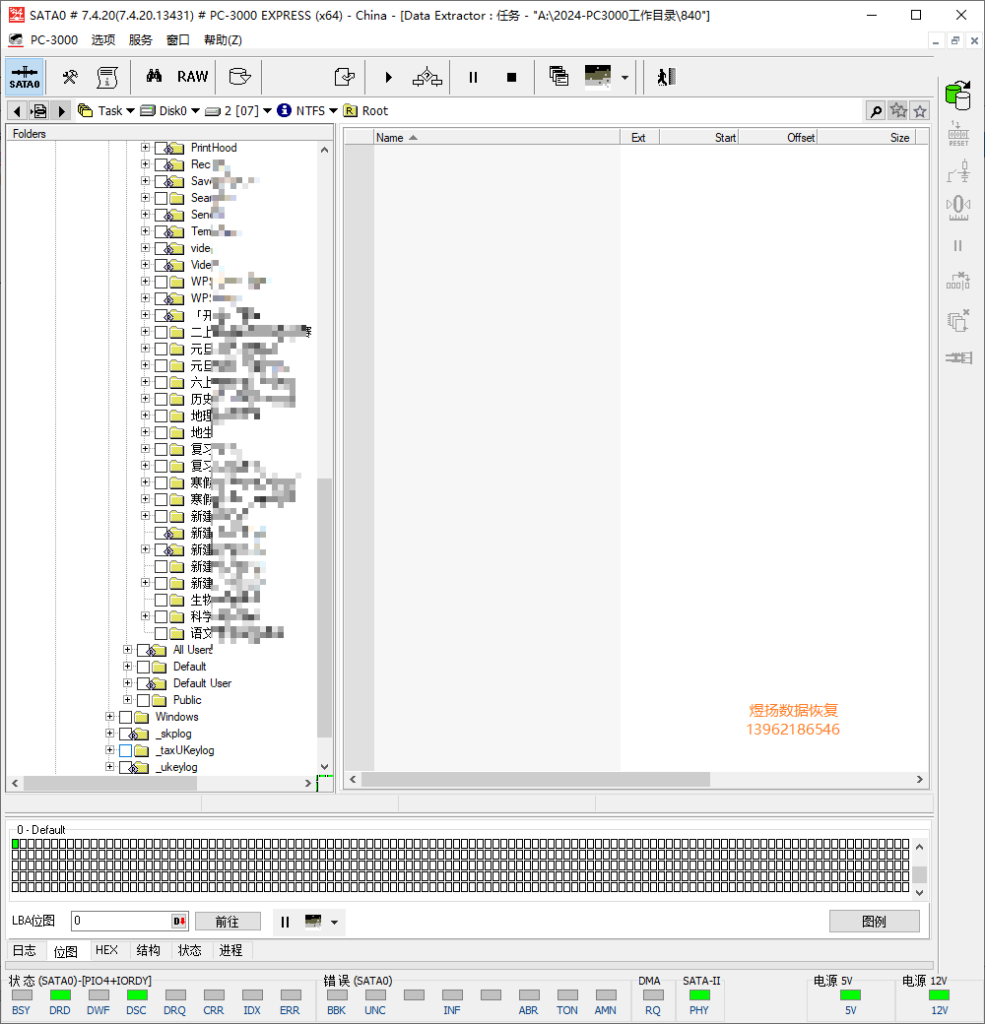Click the copy pages icon in right sidebar
The image size is (985, 1024).
958,321
